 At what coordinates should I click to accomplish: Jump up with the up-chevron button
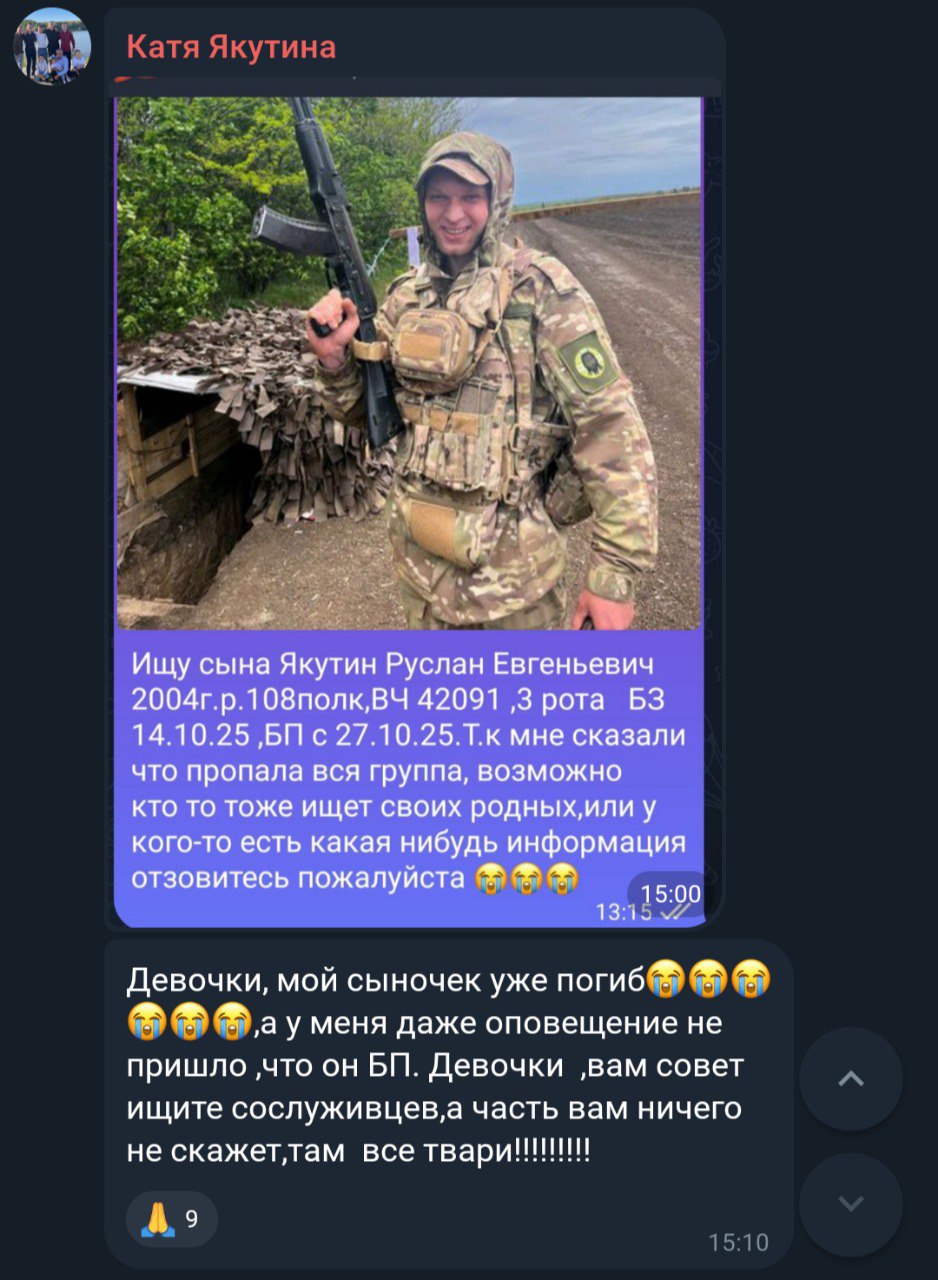point(851,1079)
